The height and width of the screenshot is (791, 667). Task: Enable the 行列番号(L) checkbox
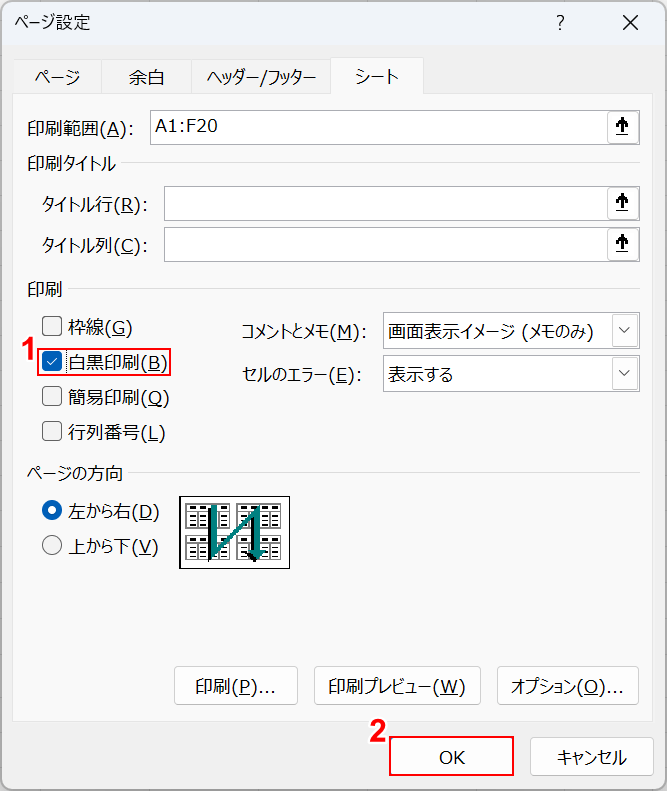click(52, 431)
